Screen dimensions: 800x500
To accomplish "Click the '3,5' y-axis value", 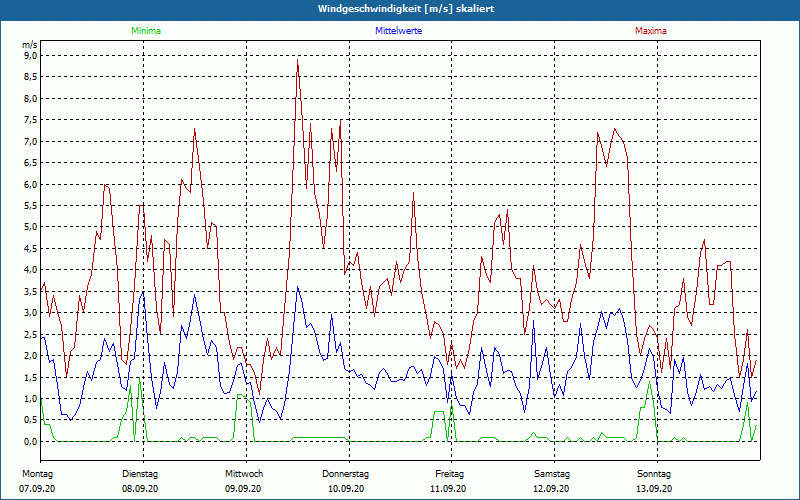I will tap(31, 291).
